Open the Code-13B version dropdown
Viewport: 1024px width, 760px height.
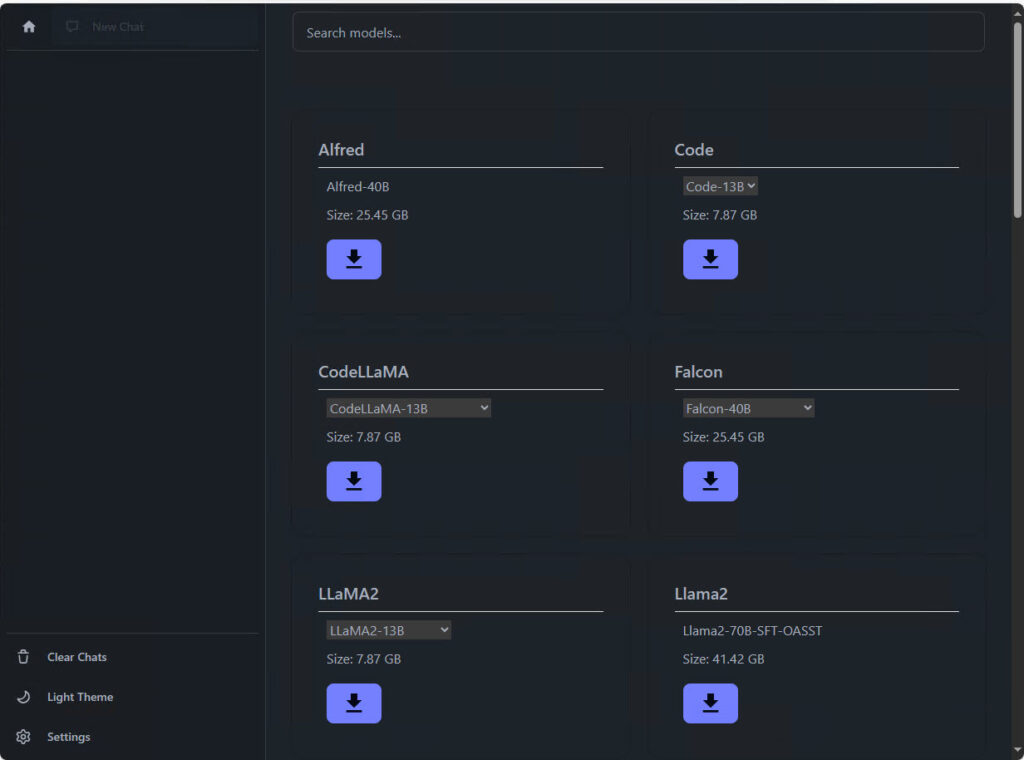click(x=720, y=186)
